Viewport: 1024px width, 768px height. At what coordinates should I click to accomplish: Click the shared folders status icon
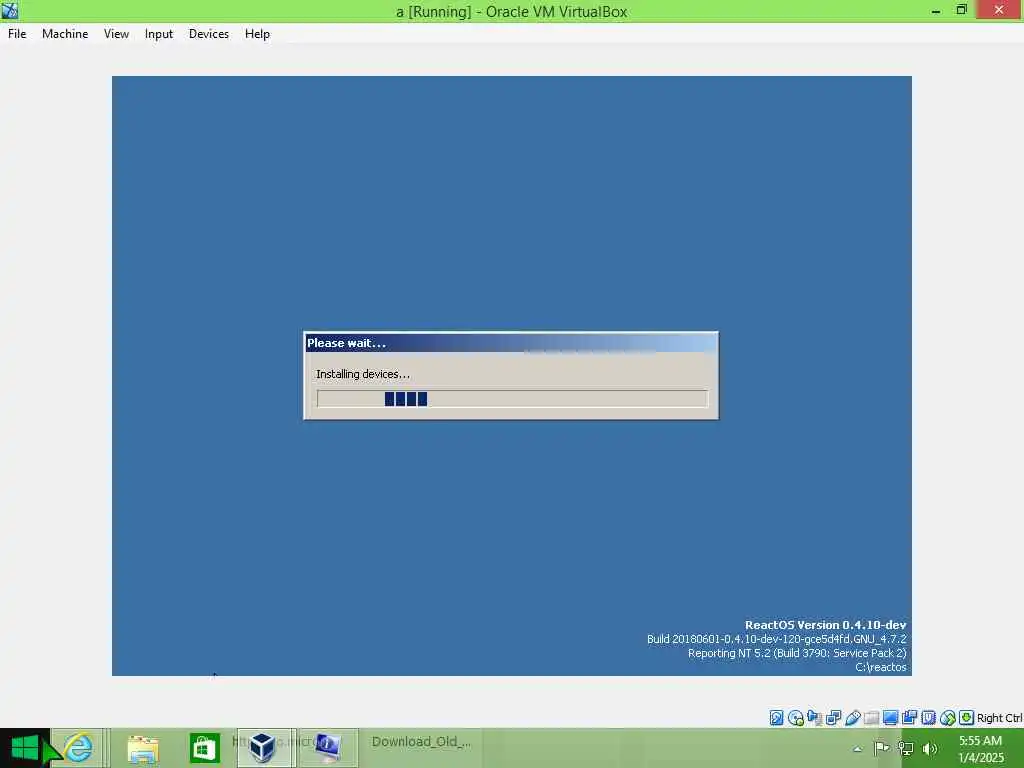pos(871,718)
